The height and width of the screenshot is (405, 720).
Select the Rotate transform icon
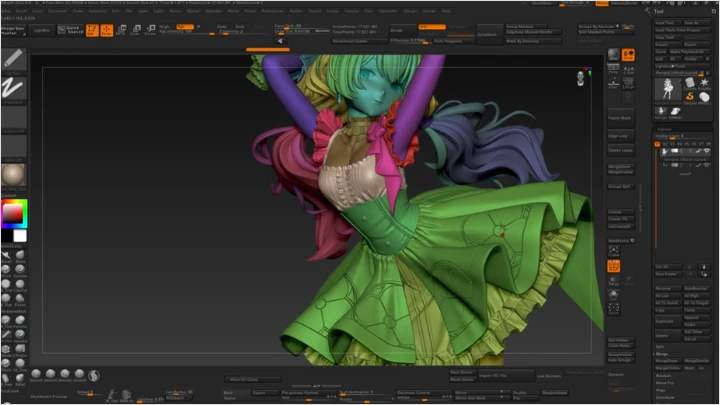click(x=150, y=30)
